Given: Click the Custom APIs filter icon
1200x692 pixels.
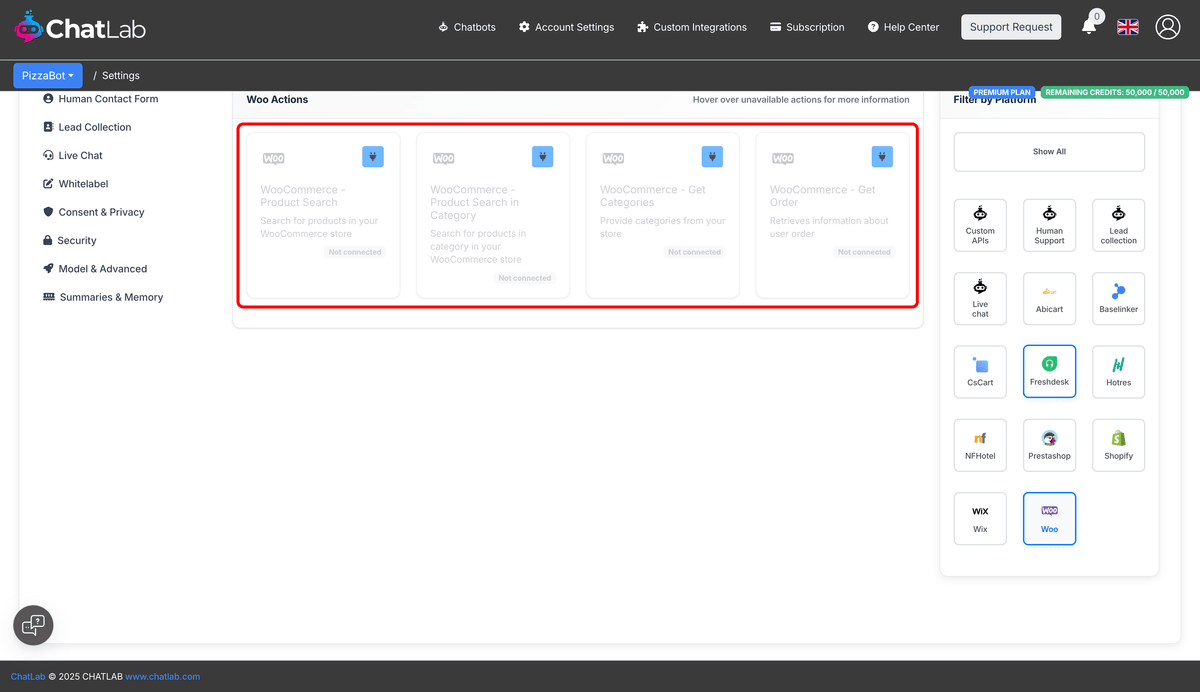Looking at the screenshot, I should pos(980,225).
